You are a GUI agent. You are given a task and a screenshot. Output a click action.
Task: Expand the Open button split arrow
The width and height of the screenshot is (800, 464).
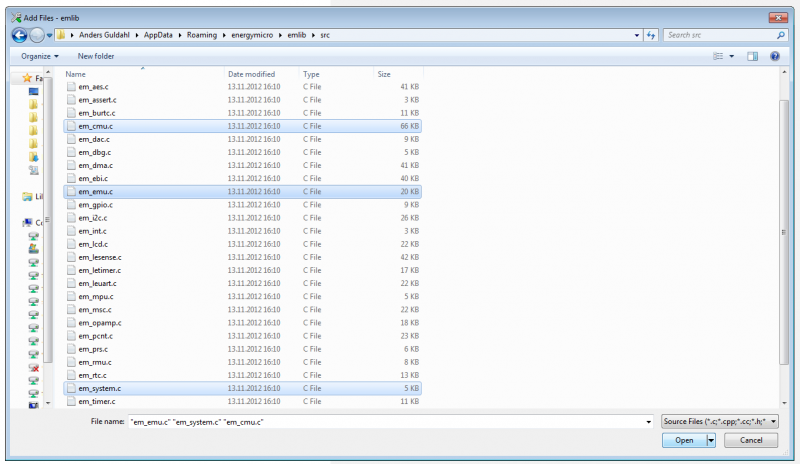[711, 440]
